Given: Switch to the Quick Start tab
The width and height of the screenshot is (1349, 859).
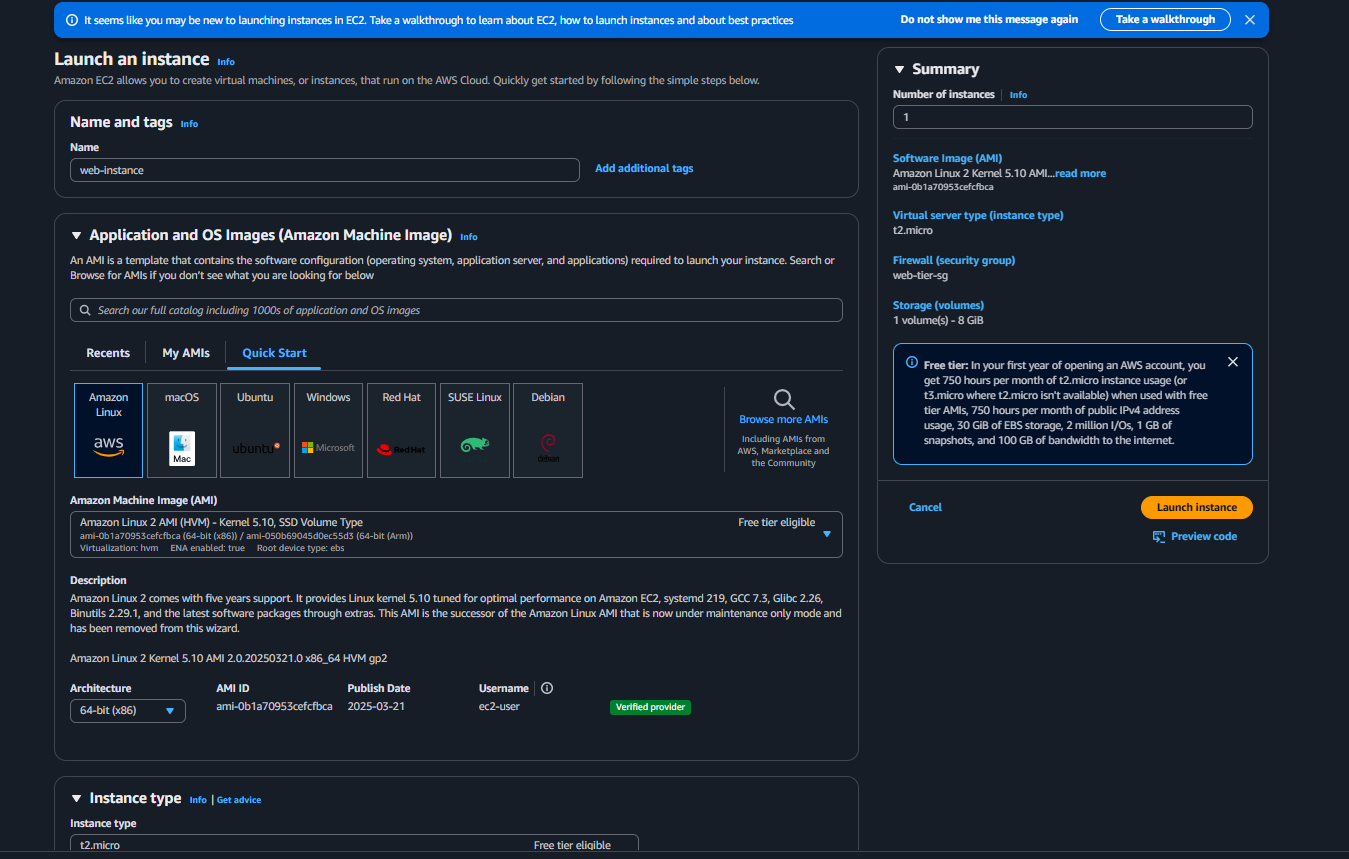Looking at the screenshot, I should coord(274,353).
